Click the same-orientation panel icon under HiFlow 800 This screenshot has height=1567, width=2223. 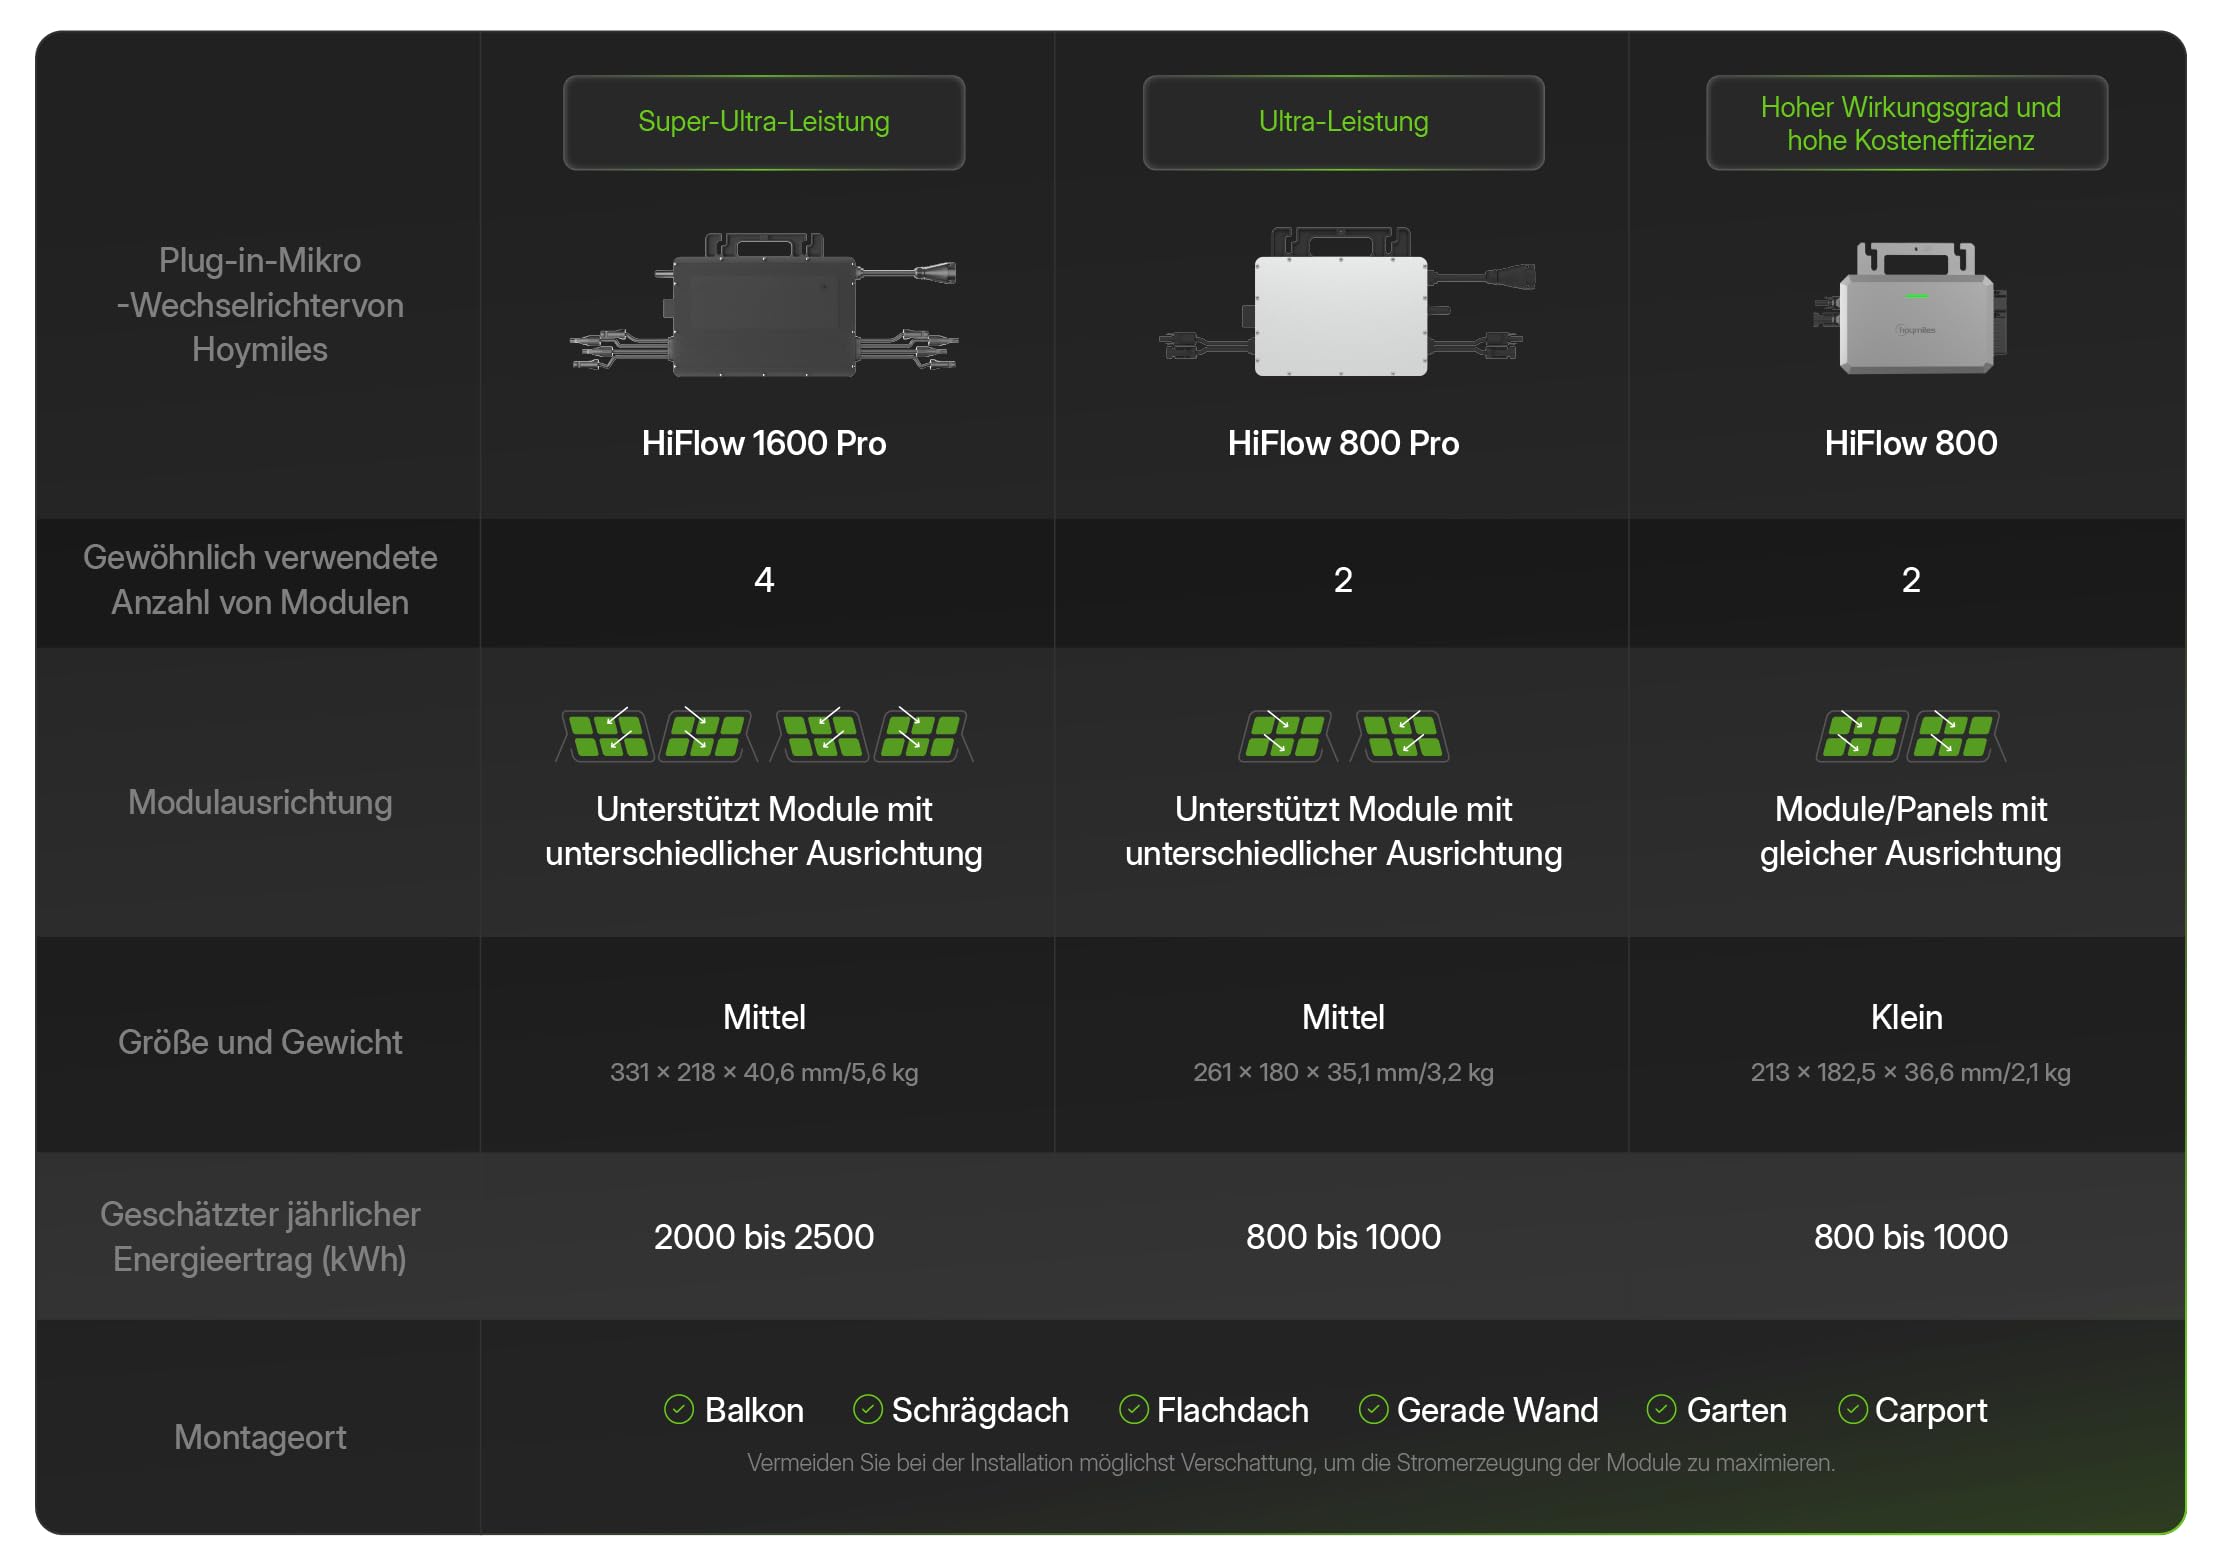click(x=1911, y=736)
